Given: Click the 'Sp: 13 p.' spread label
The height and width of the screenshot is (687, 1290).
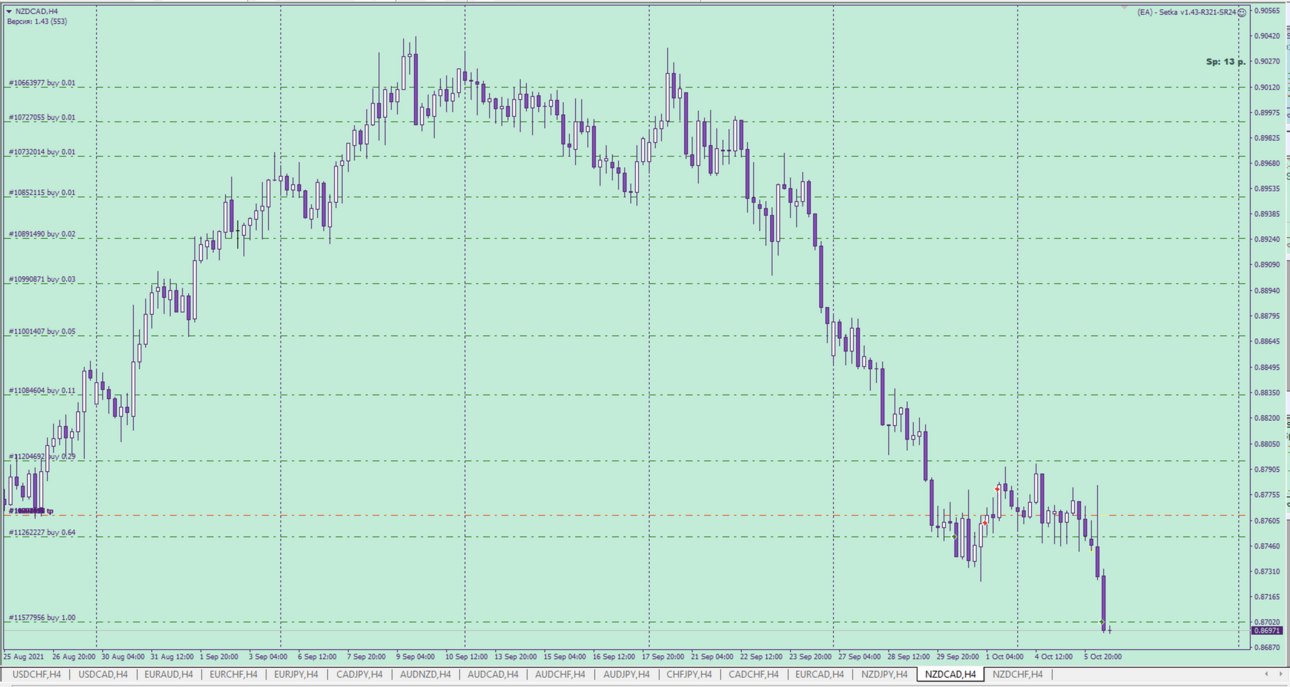Looking at the screenshot, I should [1226, 62].
